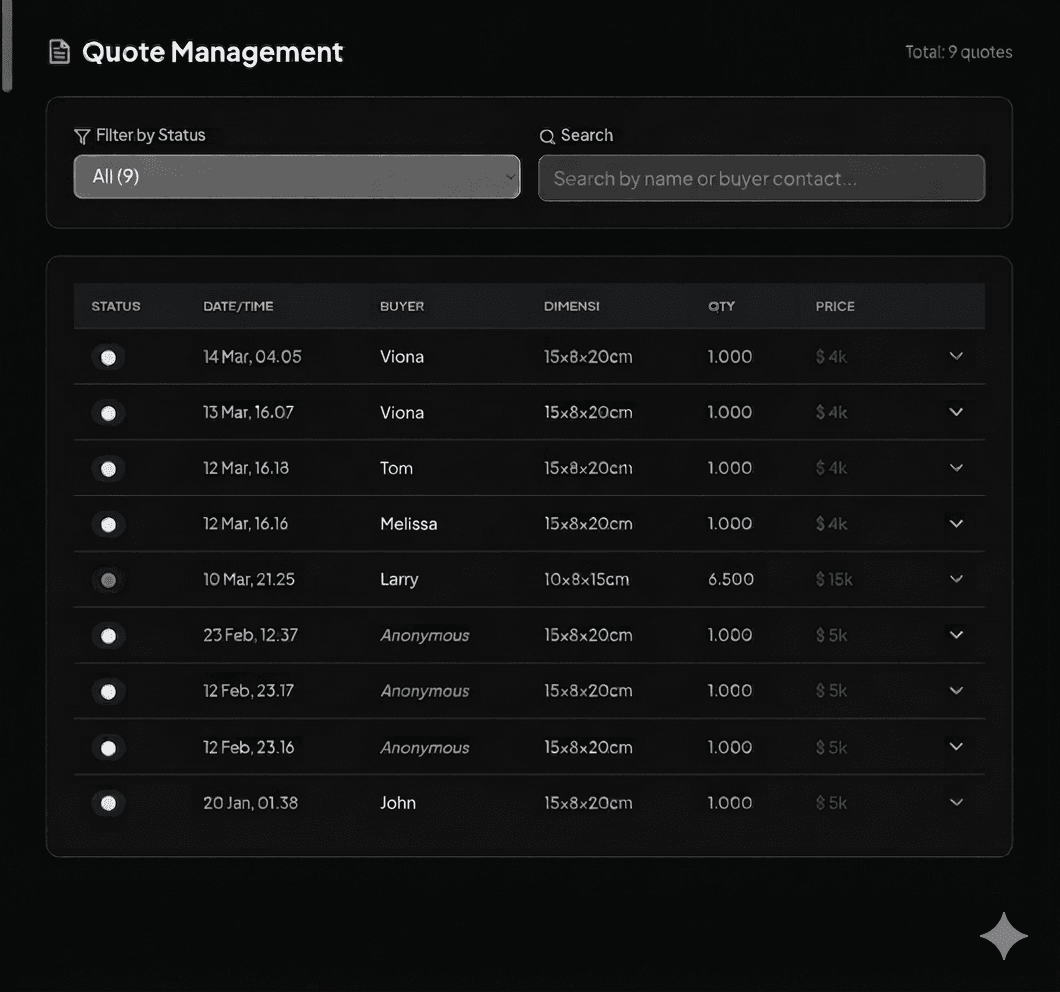The height and width of the screenshot is (992, 1060).
Task: Click the status dot in Larry's row
Action: (x=108, y=580)
